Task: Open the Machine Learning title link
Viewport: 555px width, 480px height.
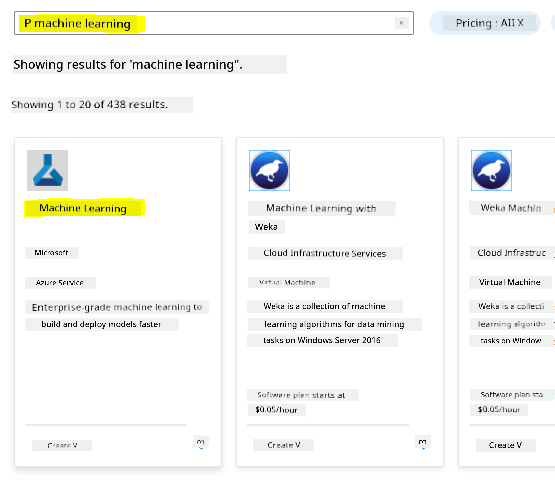Action: click(83, 208)
